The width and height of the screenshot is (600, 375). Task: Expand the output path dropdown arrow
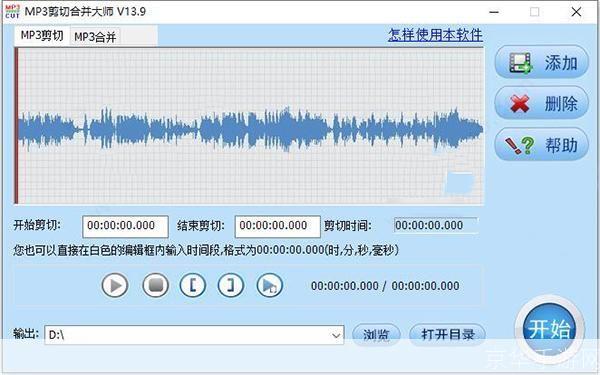pyautogui.click(x=336, y=336)
